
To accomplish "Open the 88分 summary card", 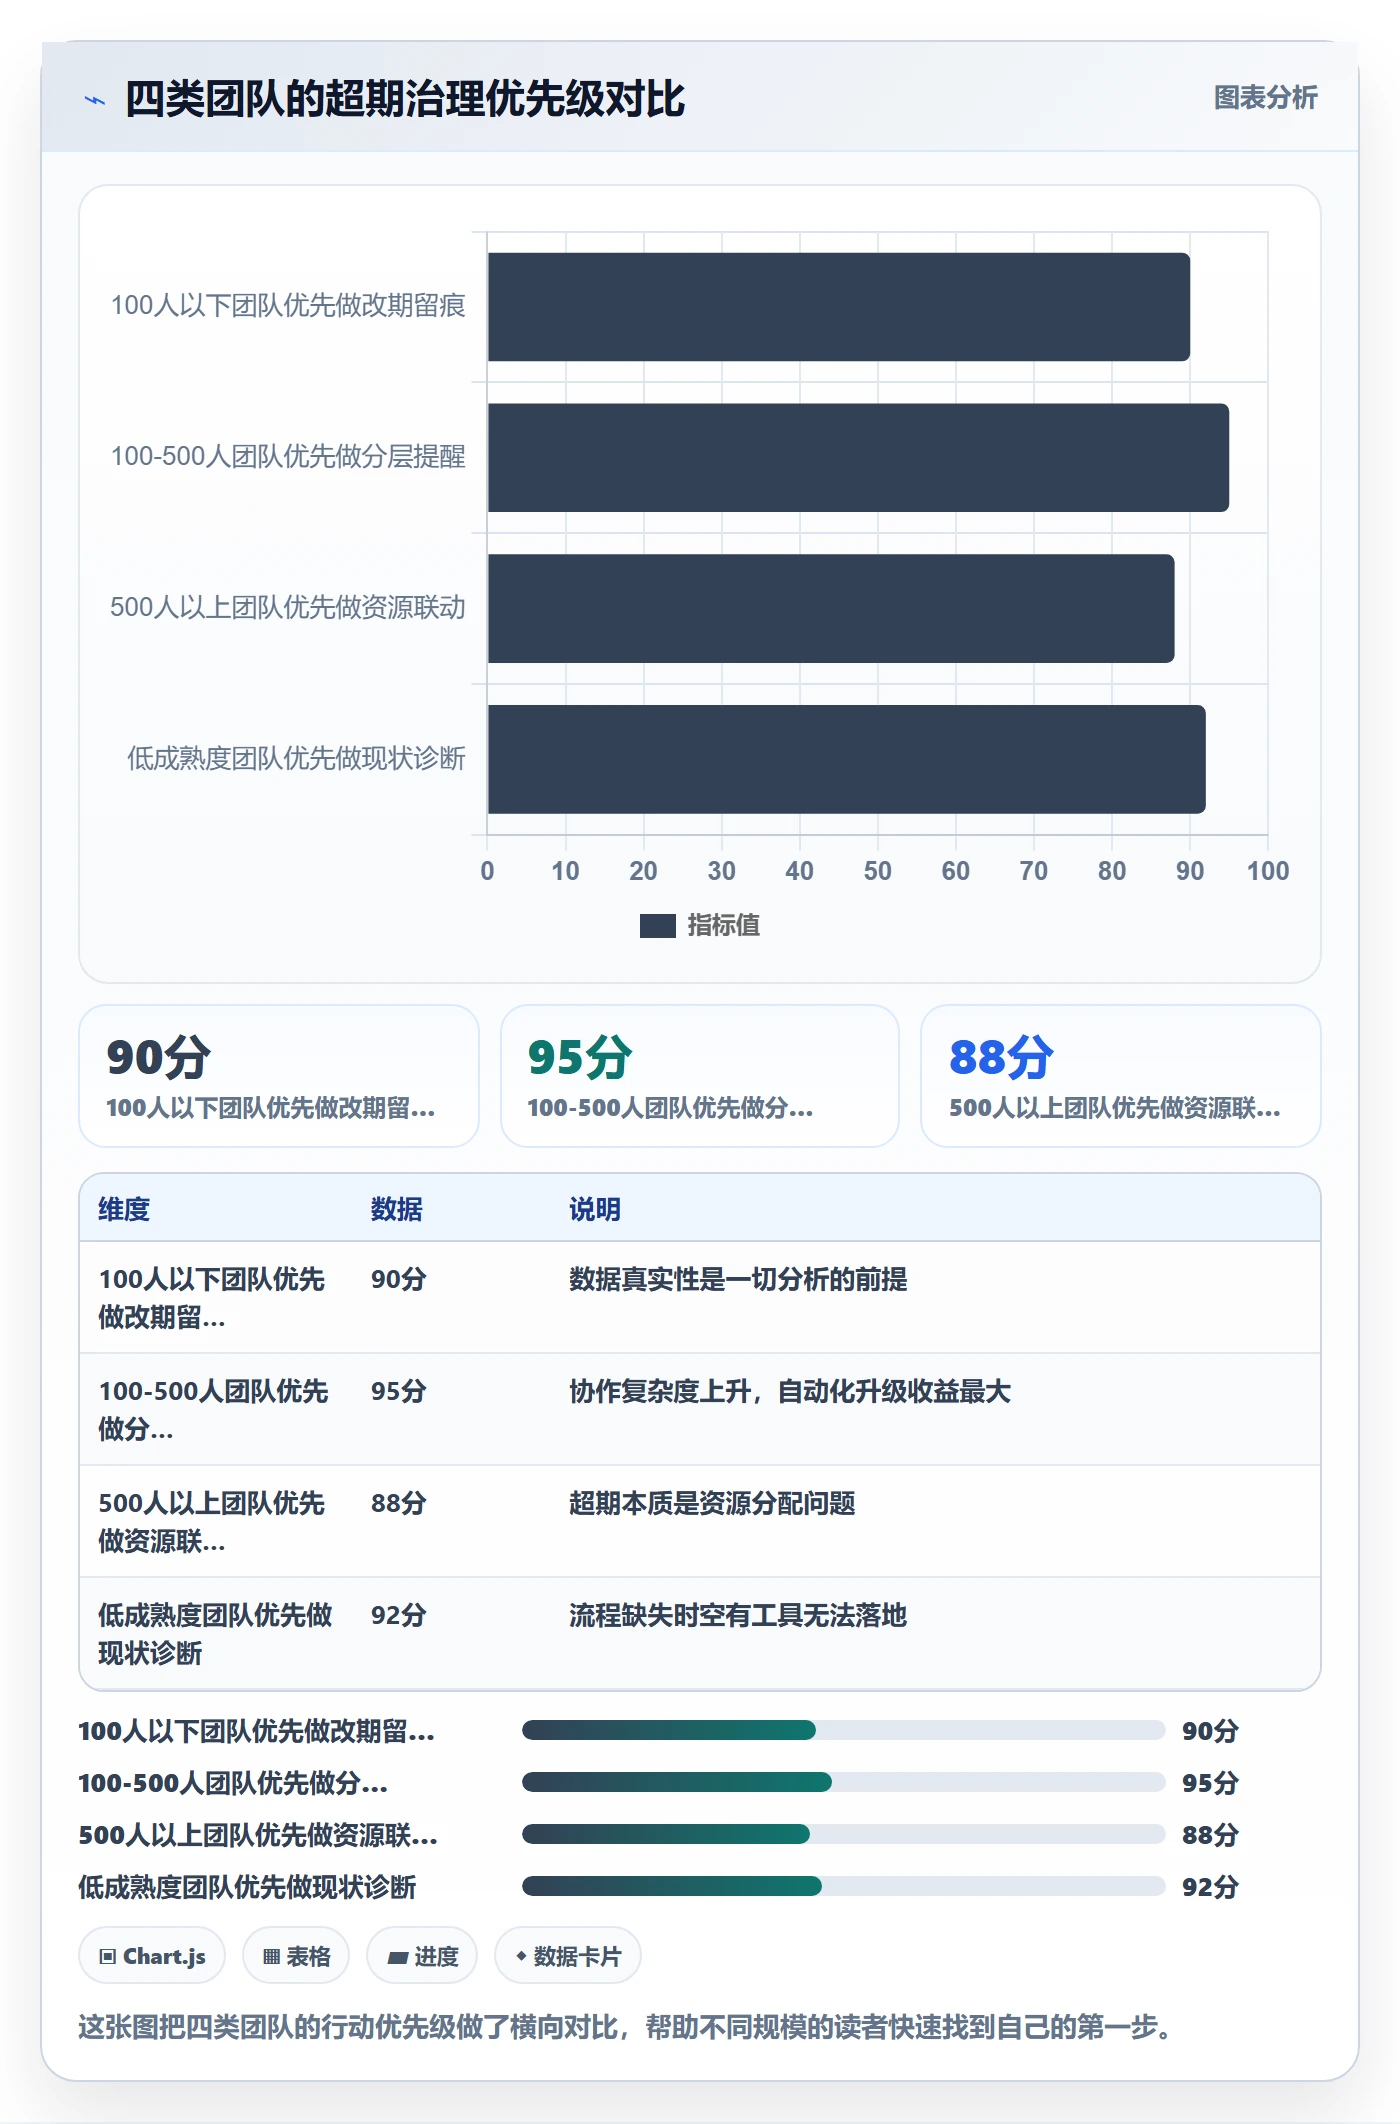I will click(1121, 1076).
